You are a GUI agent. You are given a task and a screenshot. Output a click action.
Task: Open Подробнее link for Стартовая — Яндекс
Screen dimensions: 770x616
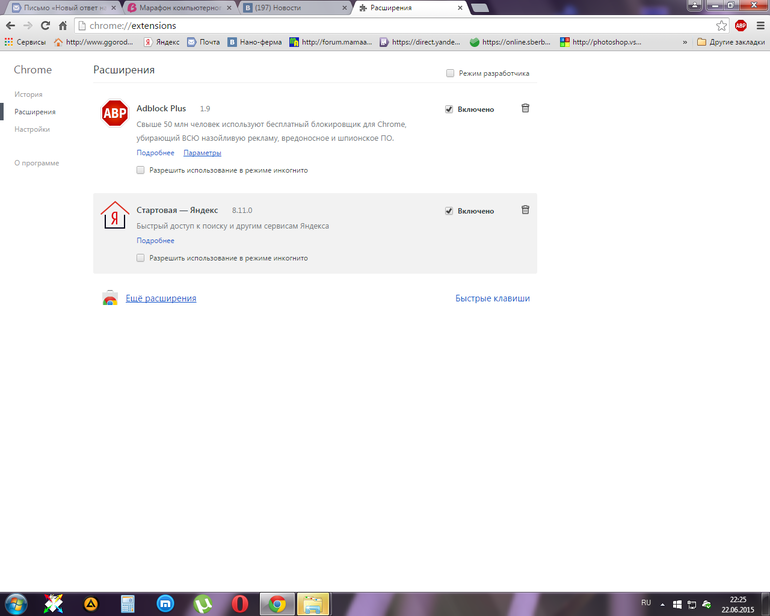[155, 241]
